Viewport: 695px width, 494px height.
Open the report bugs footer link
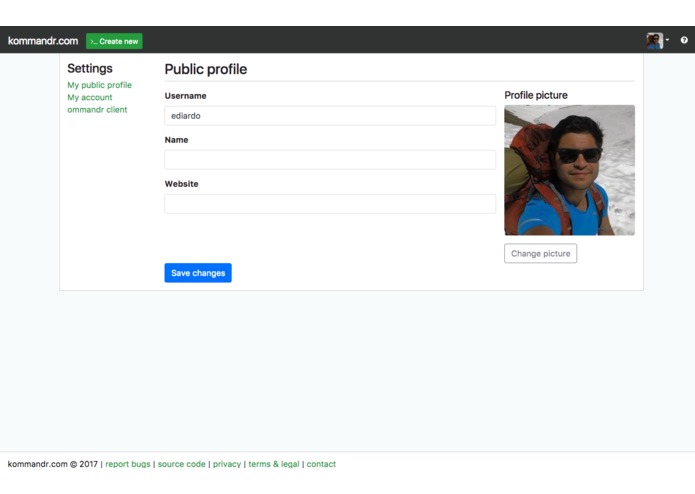coord(128,464)
